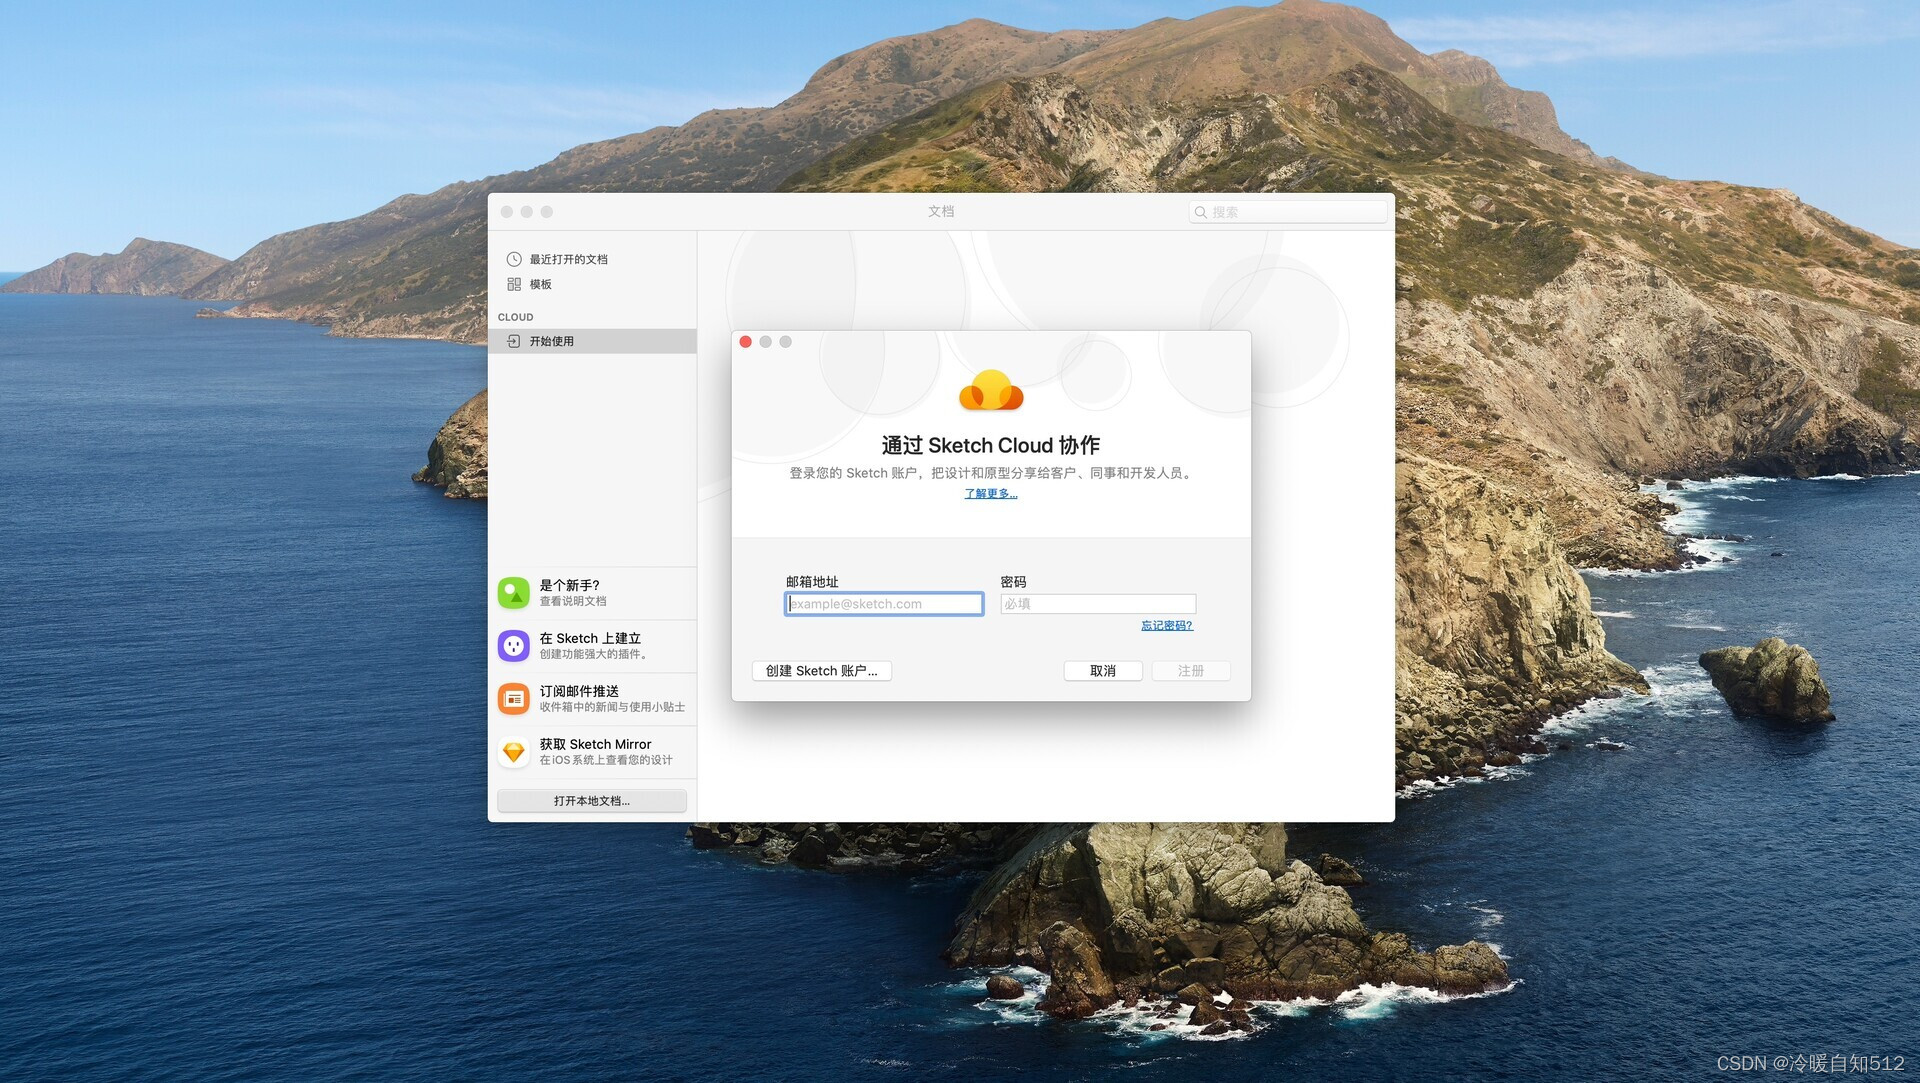Click the templates grid icon
This screenshot has height=1083, width=1920.
point(514,284)
